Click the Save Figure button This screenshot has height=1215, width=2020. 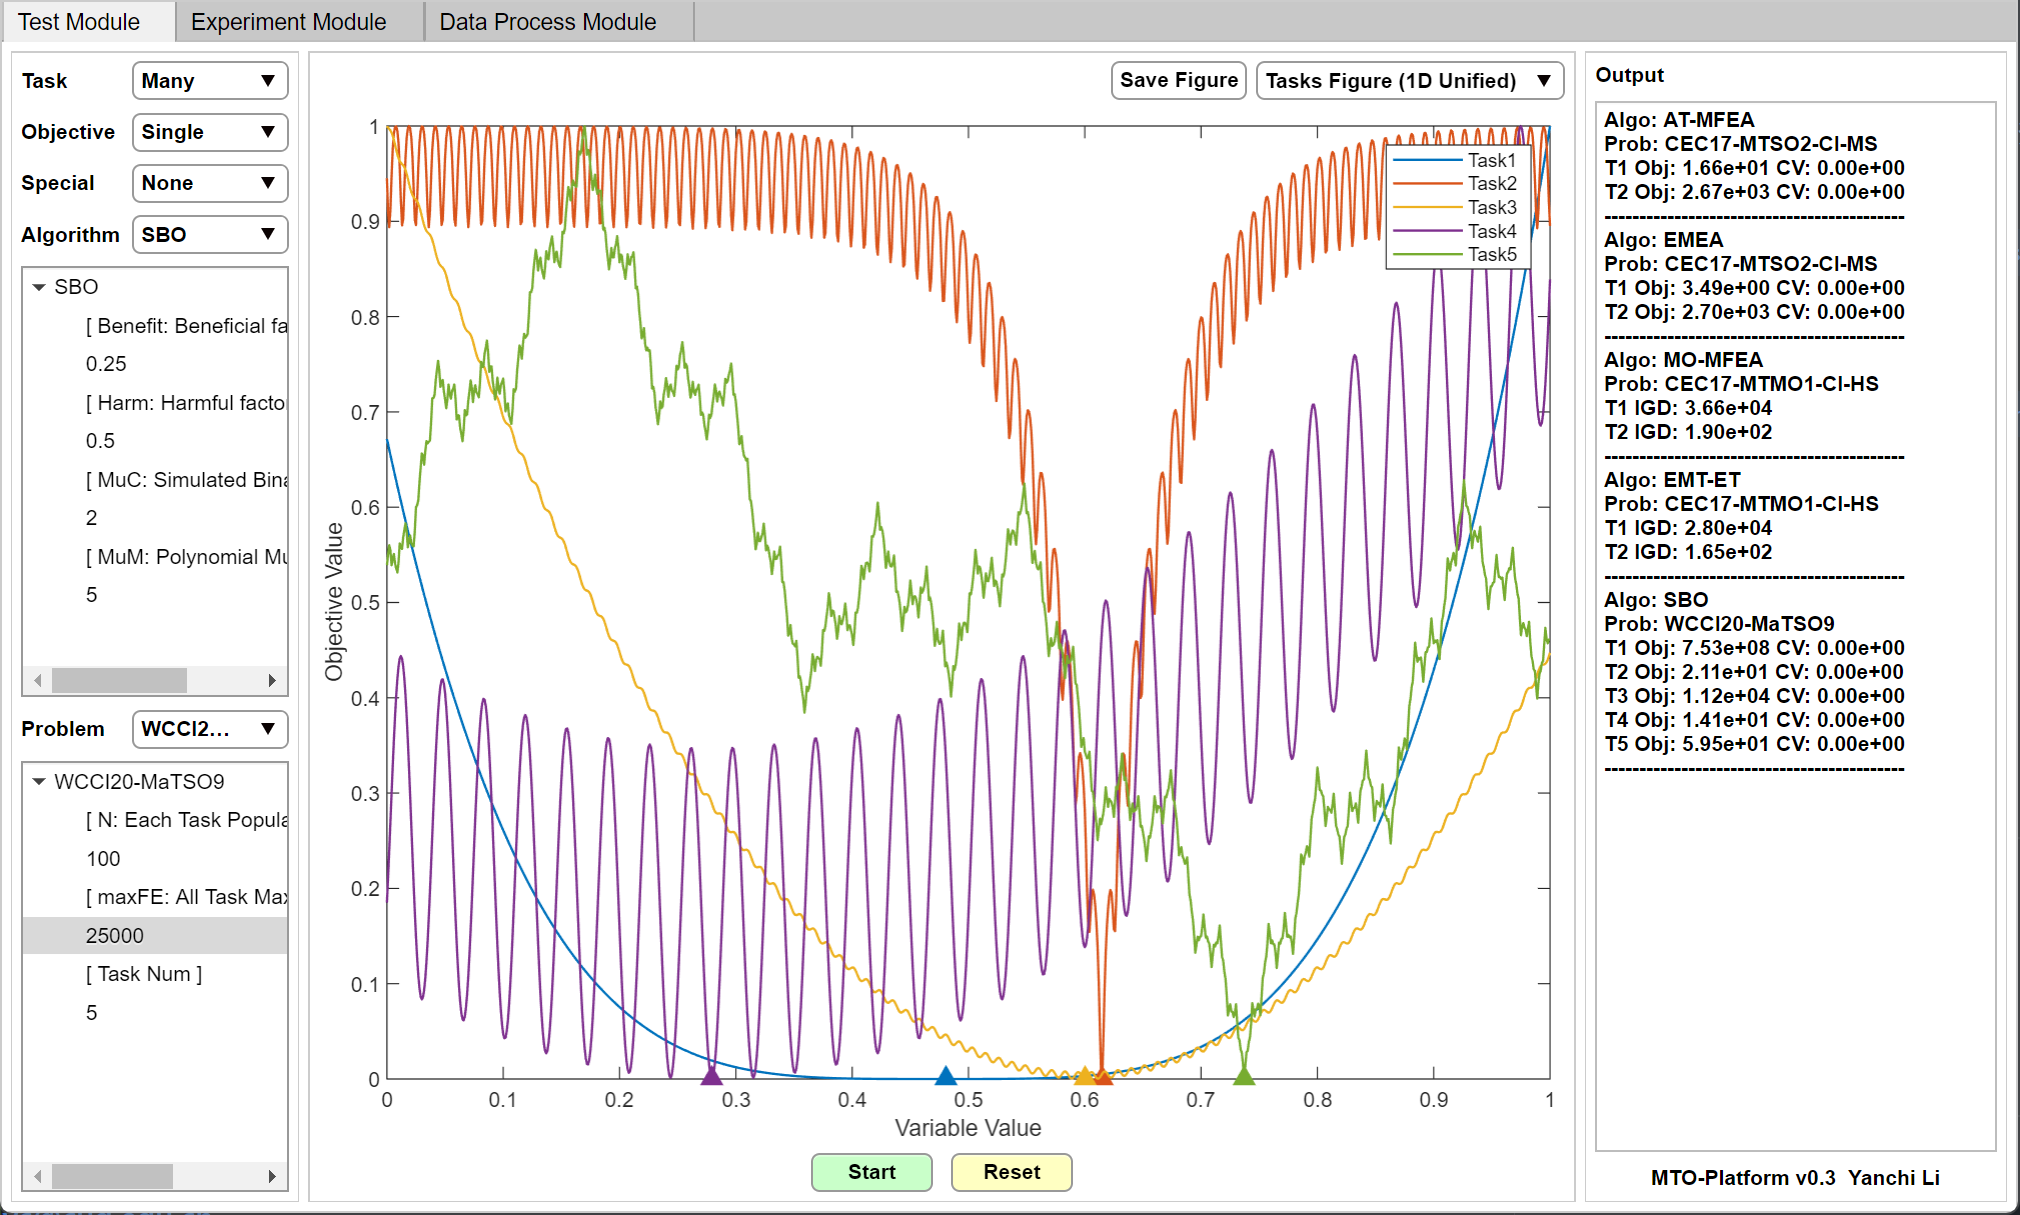1178,81
